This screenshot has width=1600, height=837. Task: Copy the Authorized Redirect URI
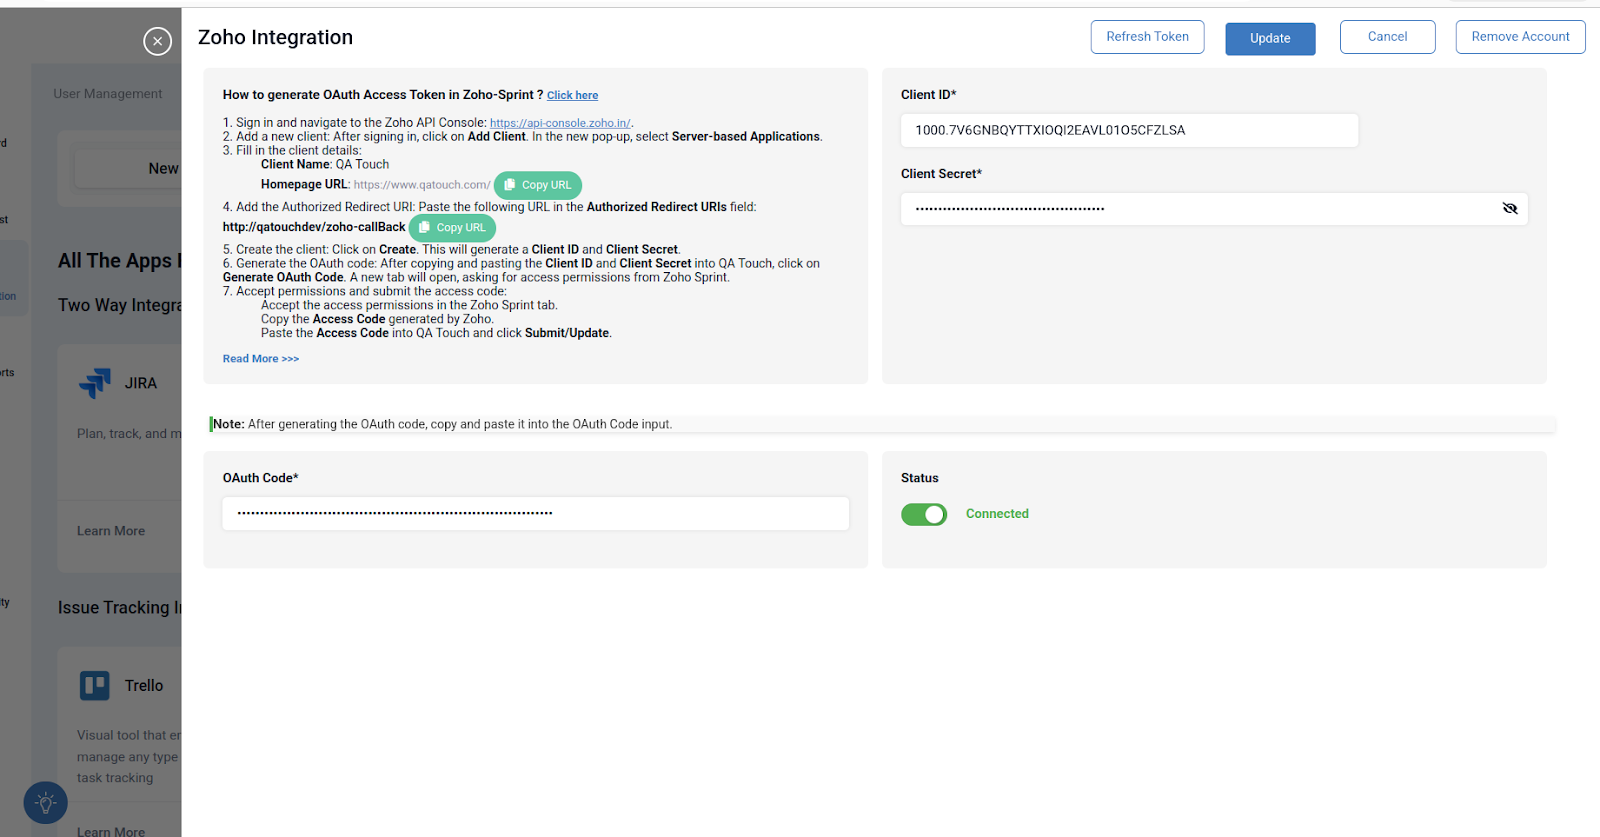[452, 228]
